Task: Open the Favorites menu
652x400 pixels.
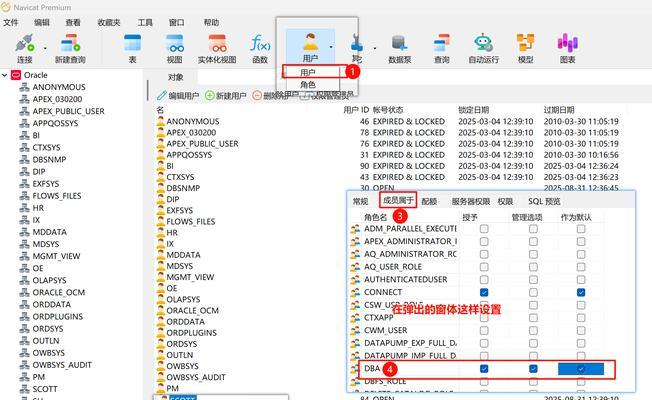Action: tap(109, 22)
